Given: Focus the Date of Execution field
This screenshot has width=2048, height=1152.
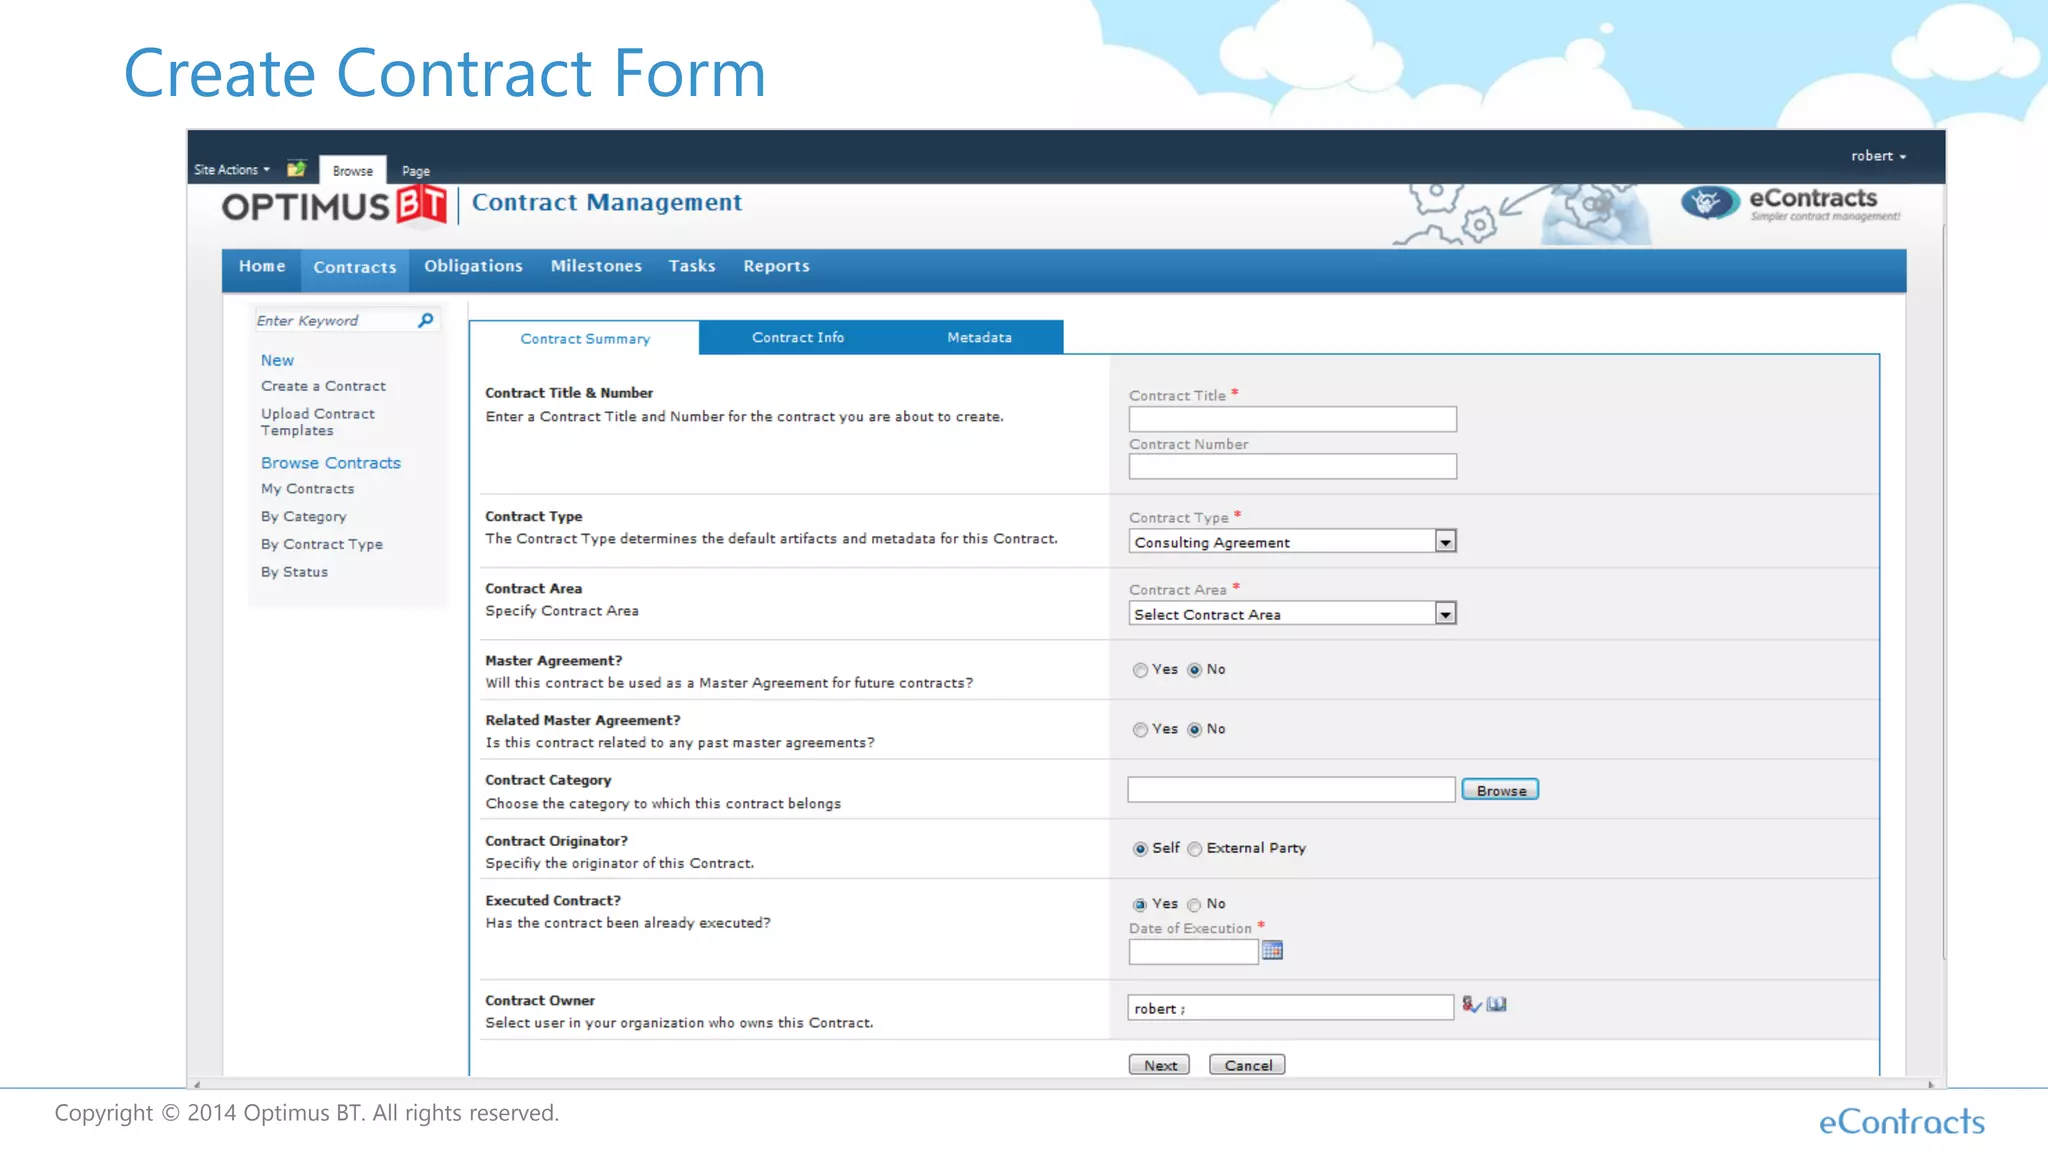Looking at the screenshot, I should 1193,952.
